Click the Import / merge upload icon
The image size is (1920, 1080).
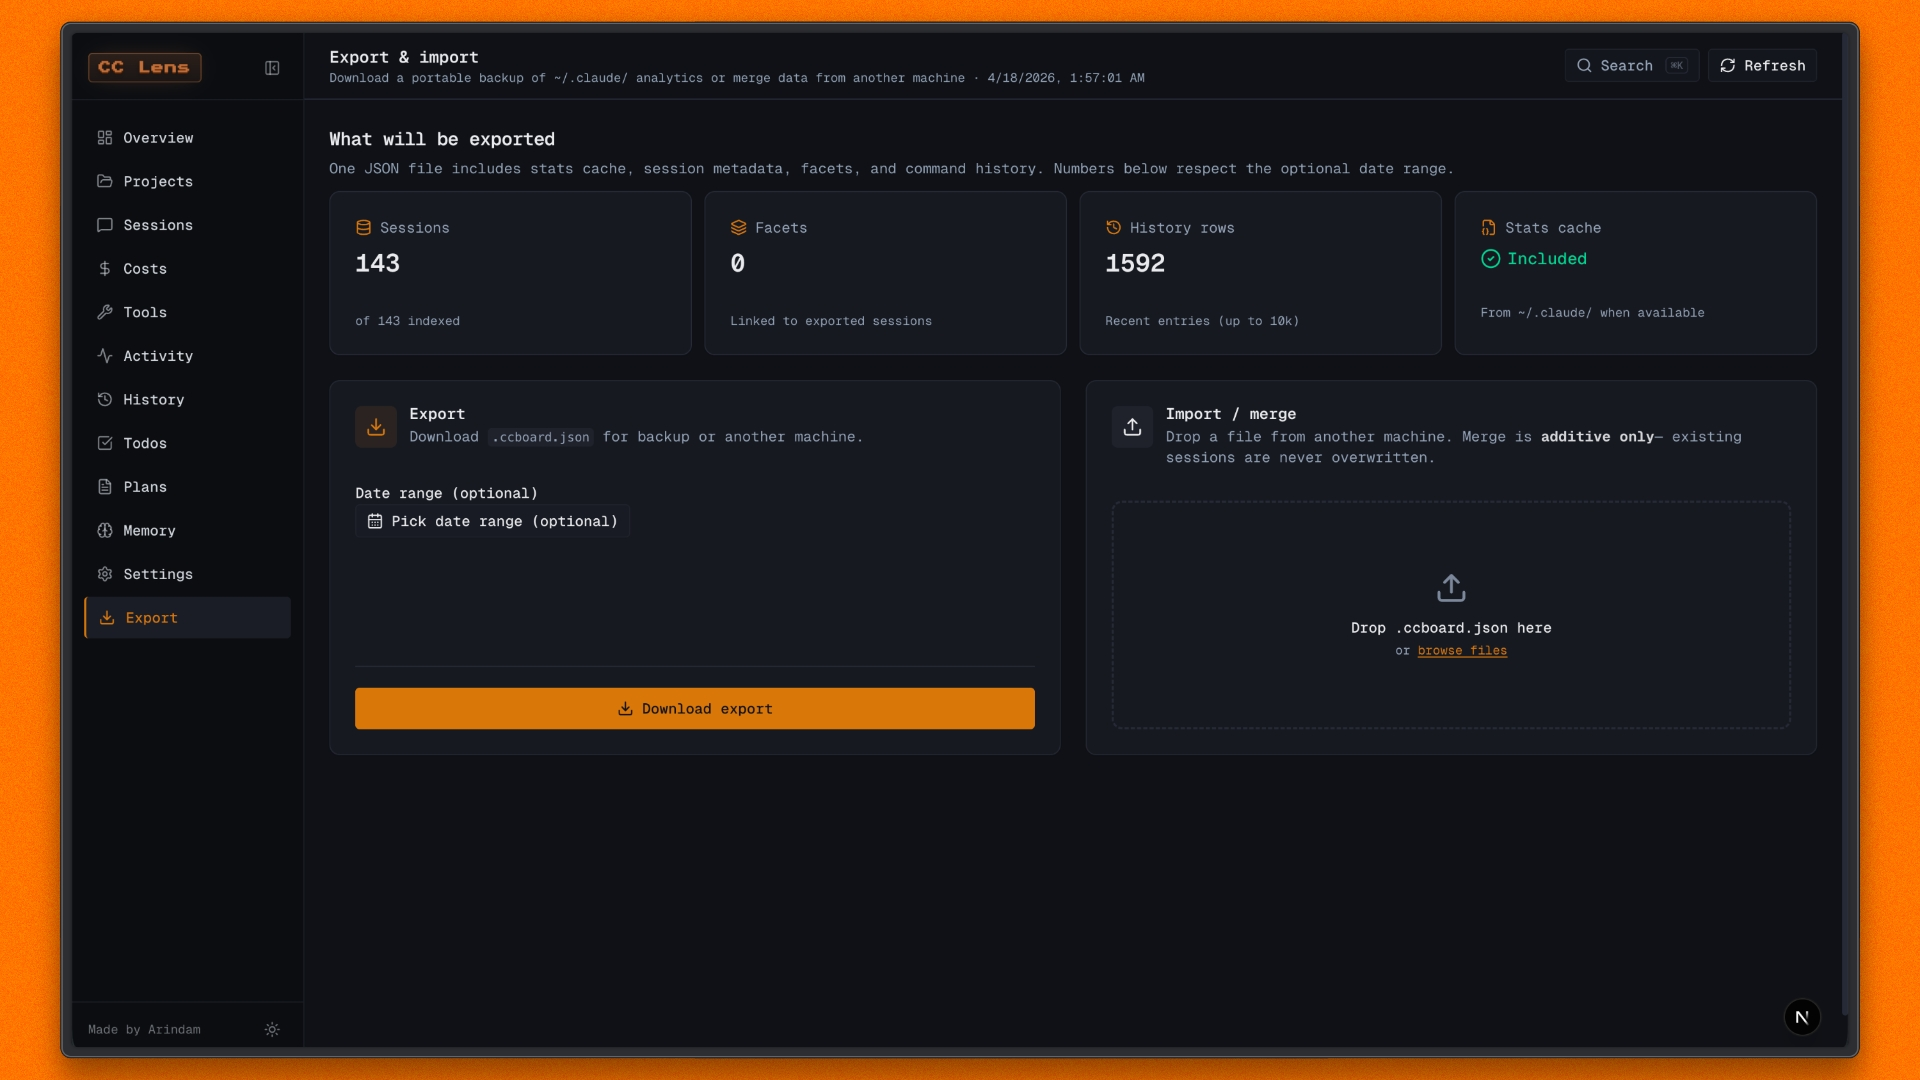[x=1132, y=427]
